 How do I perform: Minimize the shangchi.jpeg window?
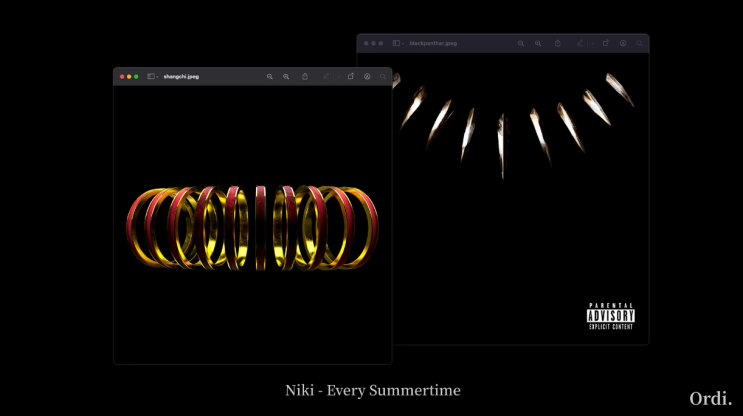[129, 76]
